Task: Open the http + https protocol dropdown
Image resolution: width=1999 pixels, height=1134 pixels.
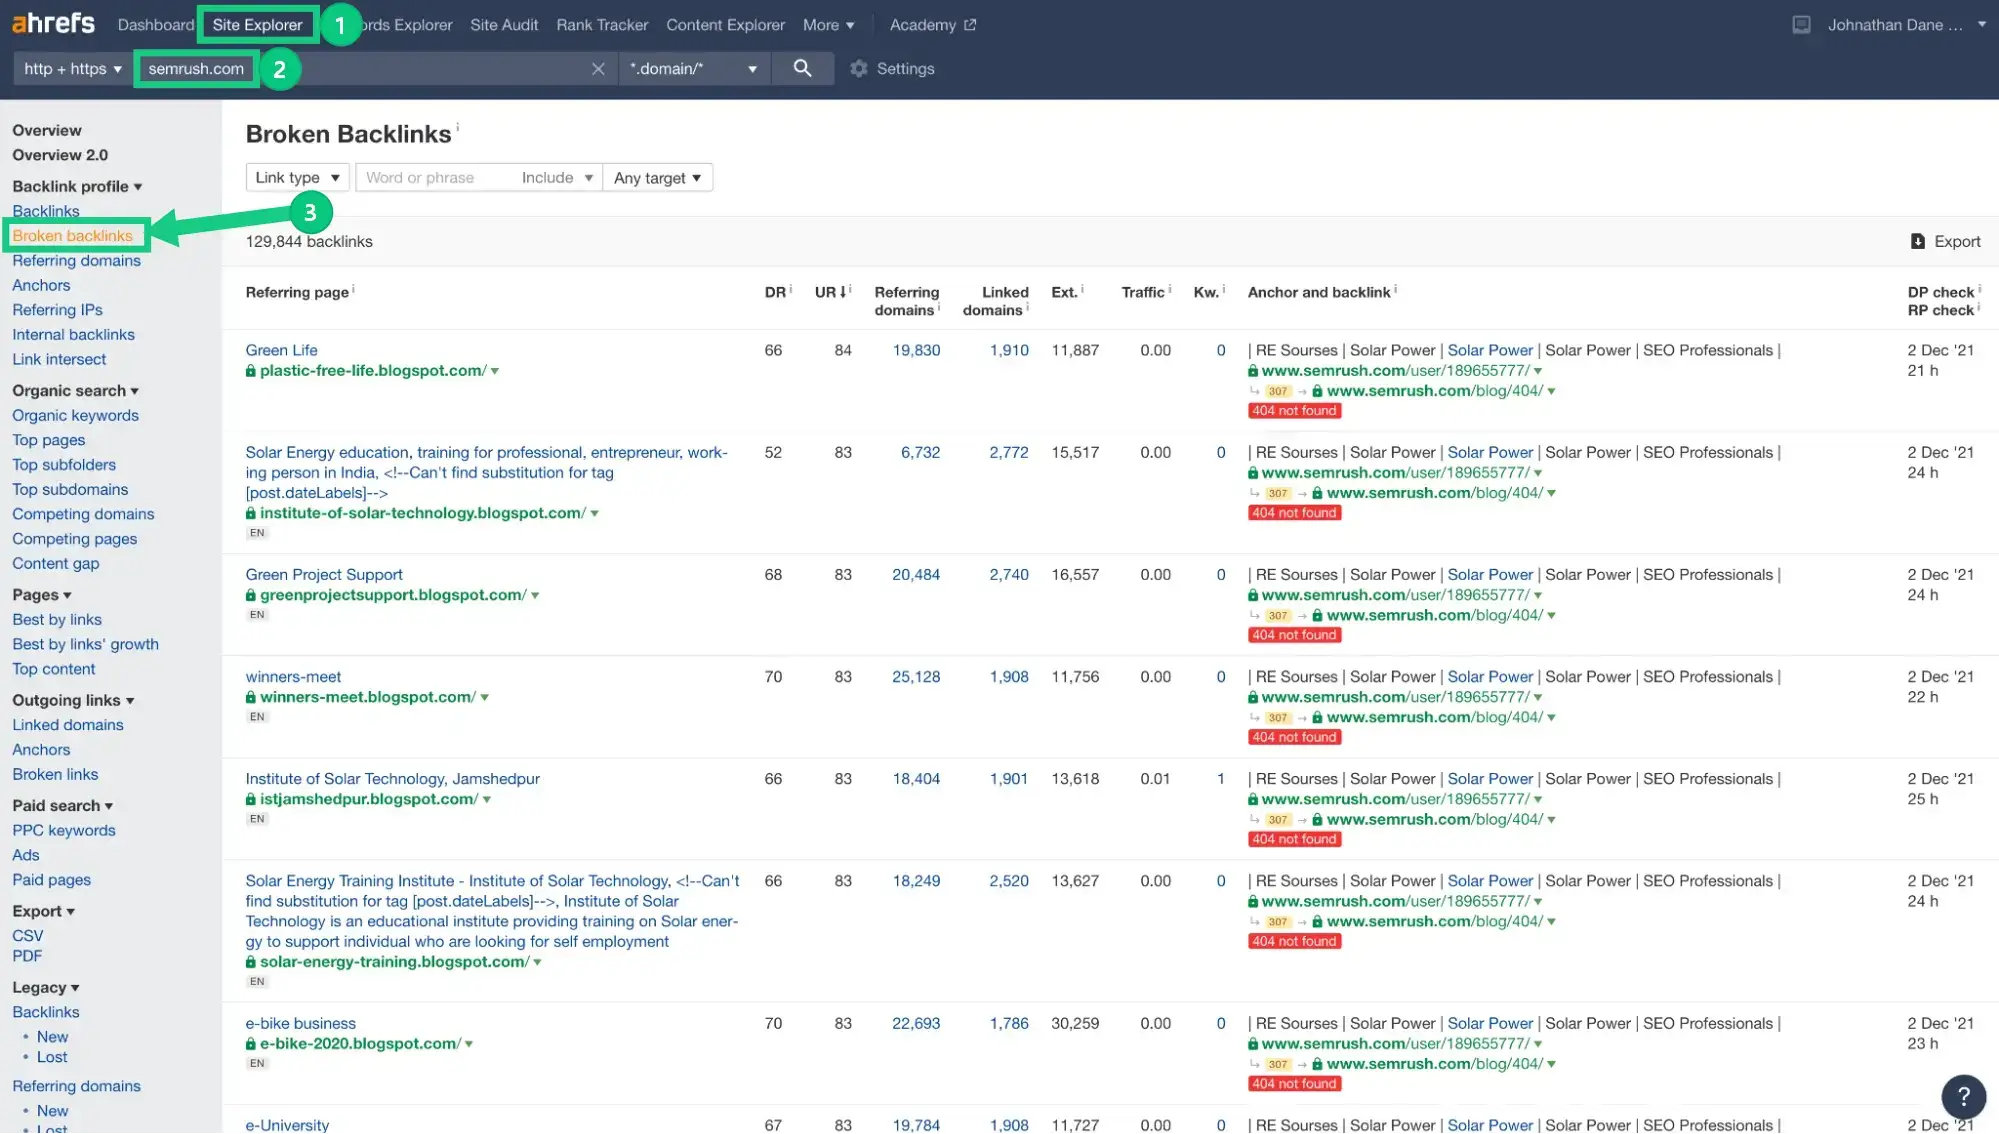Action: tap(73, 69)
